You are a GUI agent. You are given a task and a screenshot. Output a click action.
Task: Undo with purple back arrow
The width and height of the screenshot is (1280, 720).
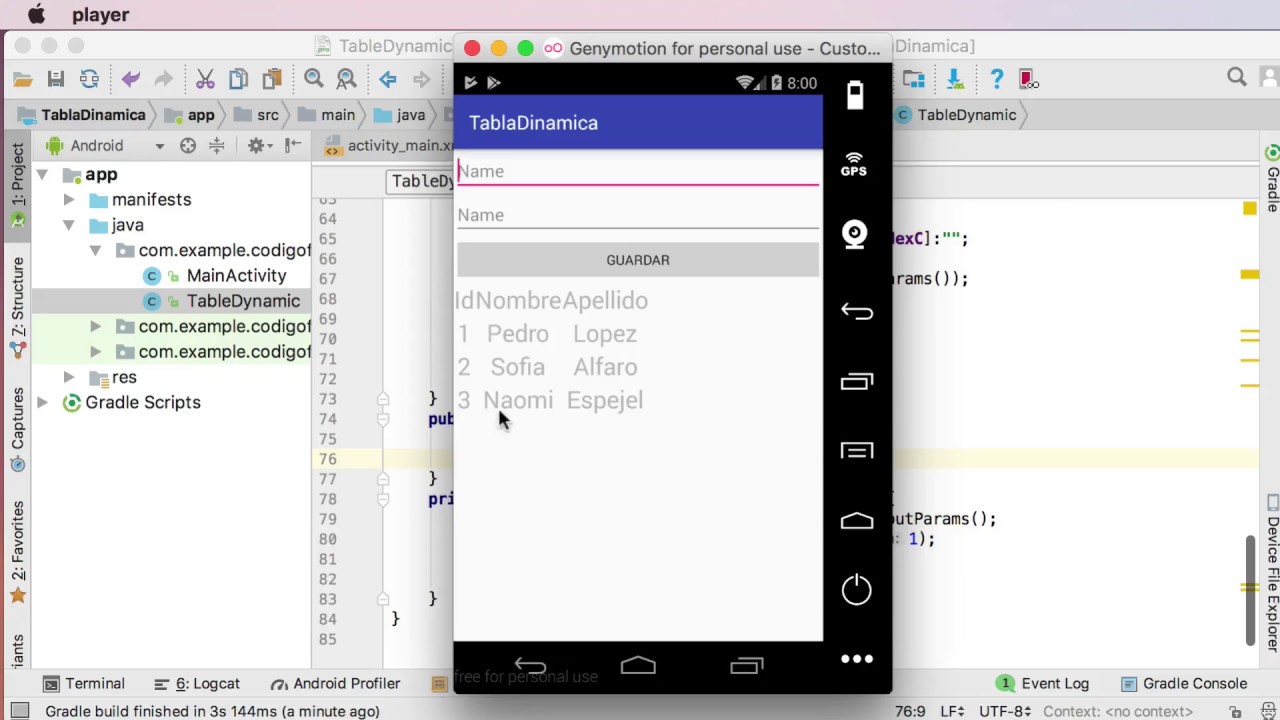(130, 79)
